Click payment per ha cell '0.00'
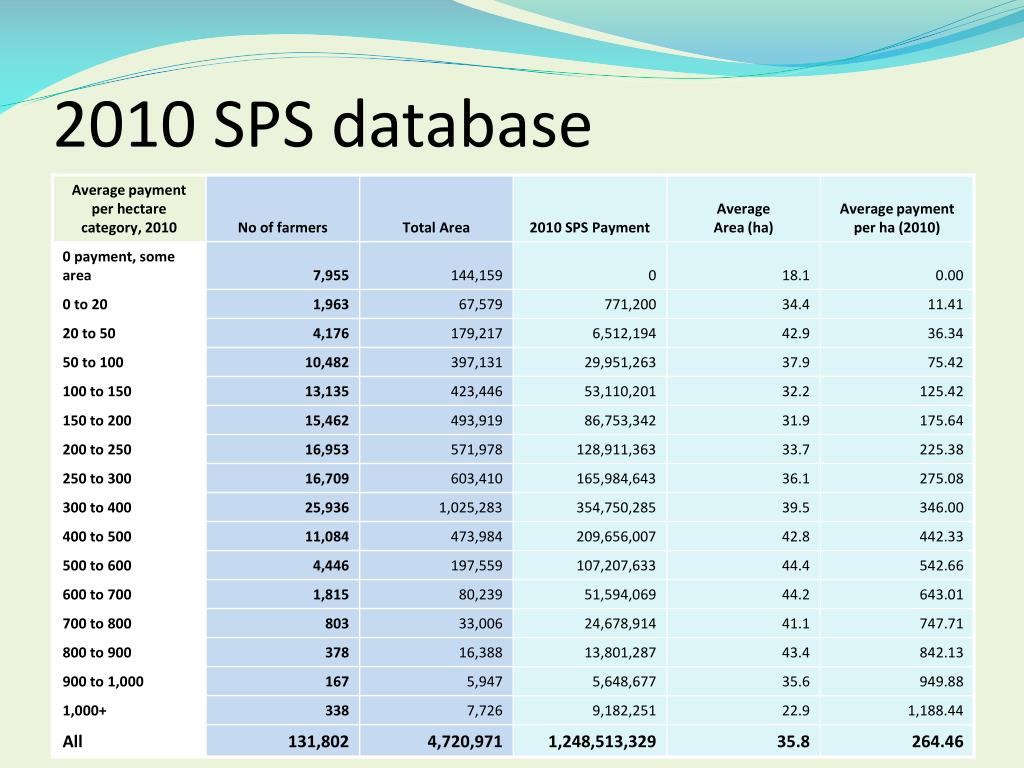 pyautogui.click(x=949, y=276)
